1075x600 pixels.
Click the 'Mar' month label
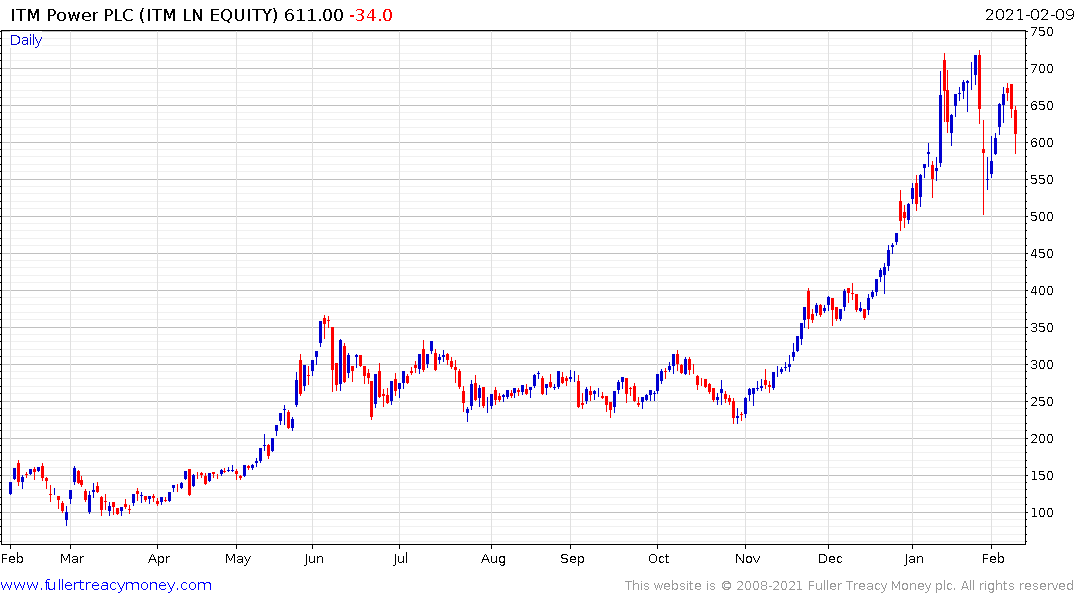pyautogui.click(x=71, y=559)
